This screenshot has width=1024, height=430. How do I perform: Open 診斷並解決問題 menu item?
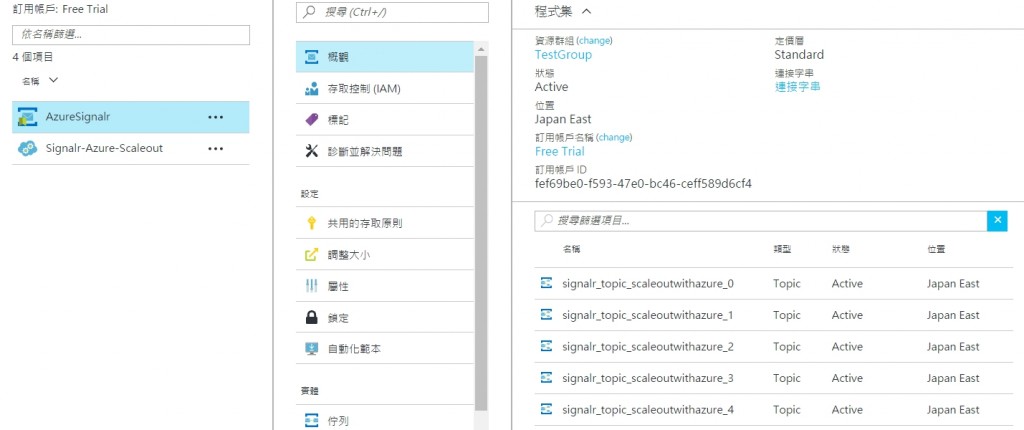coord(384,151)
